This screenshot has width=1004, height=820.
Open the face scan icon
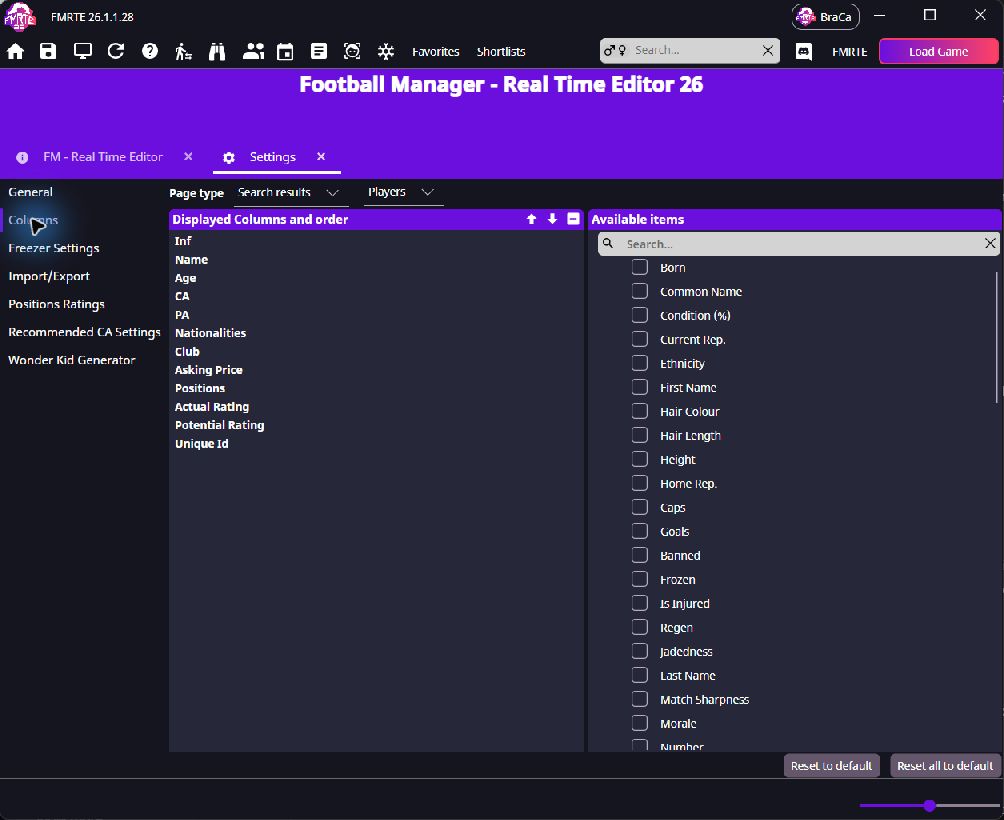pos(352,51)
